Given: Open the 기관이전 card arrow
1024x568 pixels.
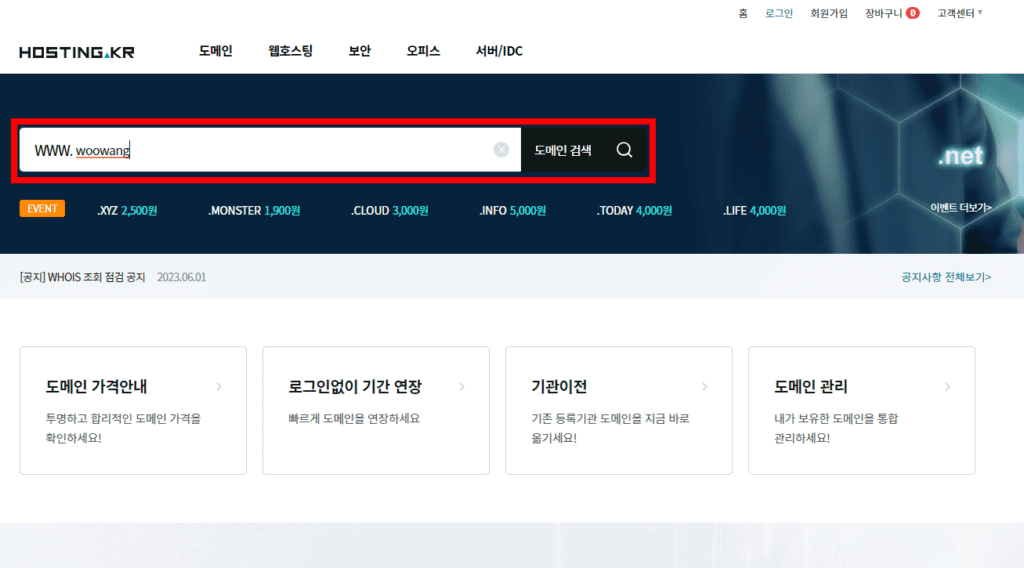Looking at the screenshot, I should (705, 386).
